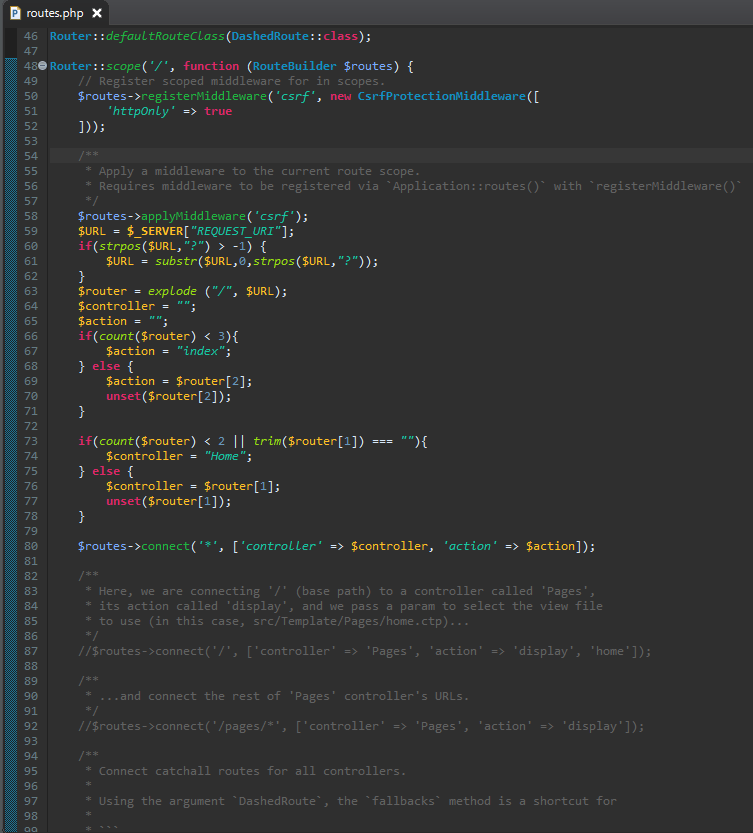The width and height of the screenshot is (753, 833).
Task: Click comment text 'src/Template/Pages/home.ctp'
Action: click(347, 621)
